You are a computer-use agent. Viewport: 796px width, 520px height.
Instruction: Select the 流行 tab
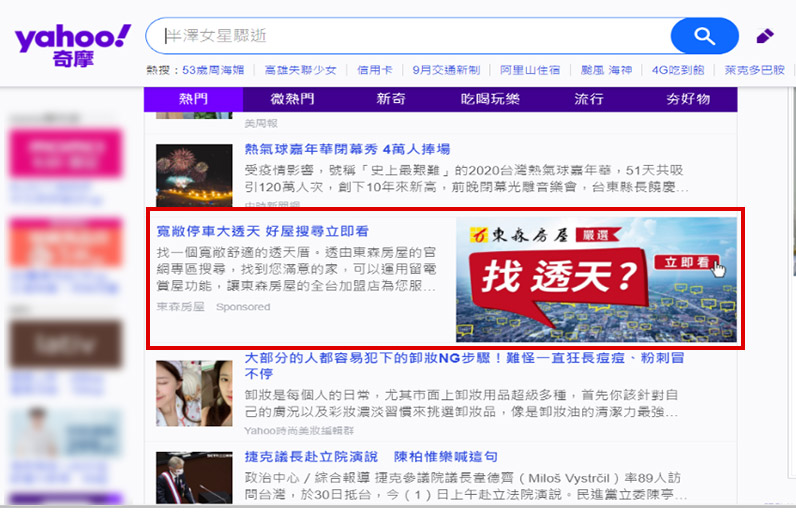589,99
